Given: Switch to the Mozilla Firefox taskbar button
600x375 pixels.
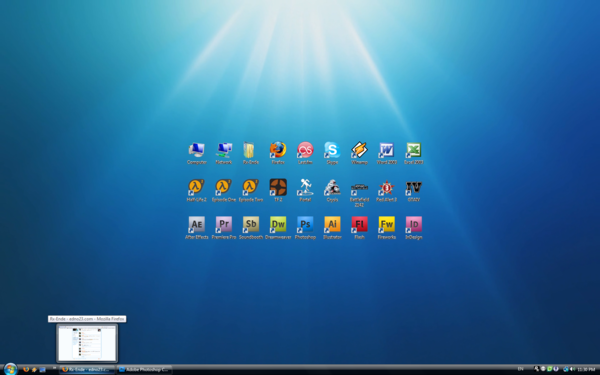Looking at the screenshot, I should coord(87,370).
